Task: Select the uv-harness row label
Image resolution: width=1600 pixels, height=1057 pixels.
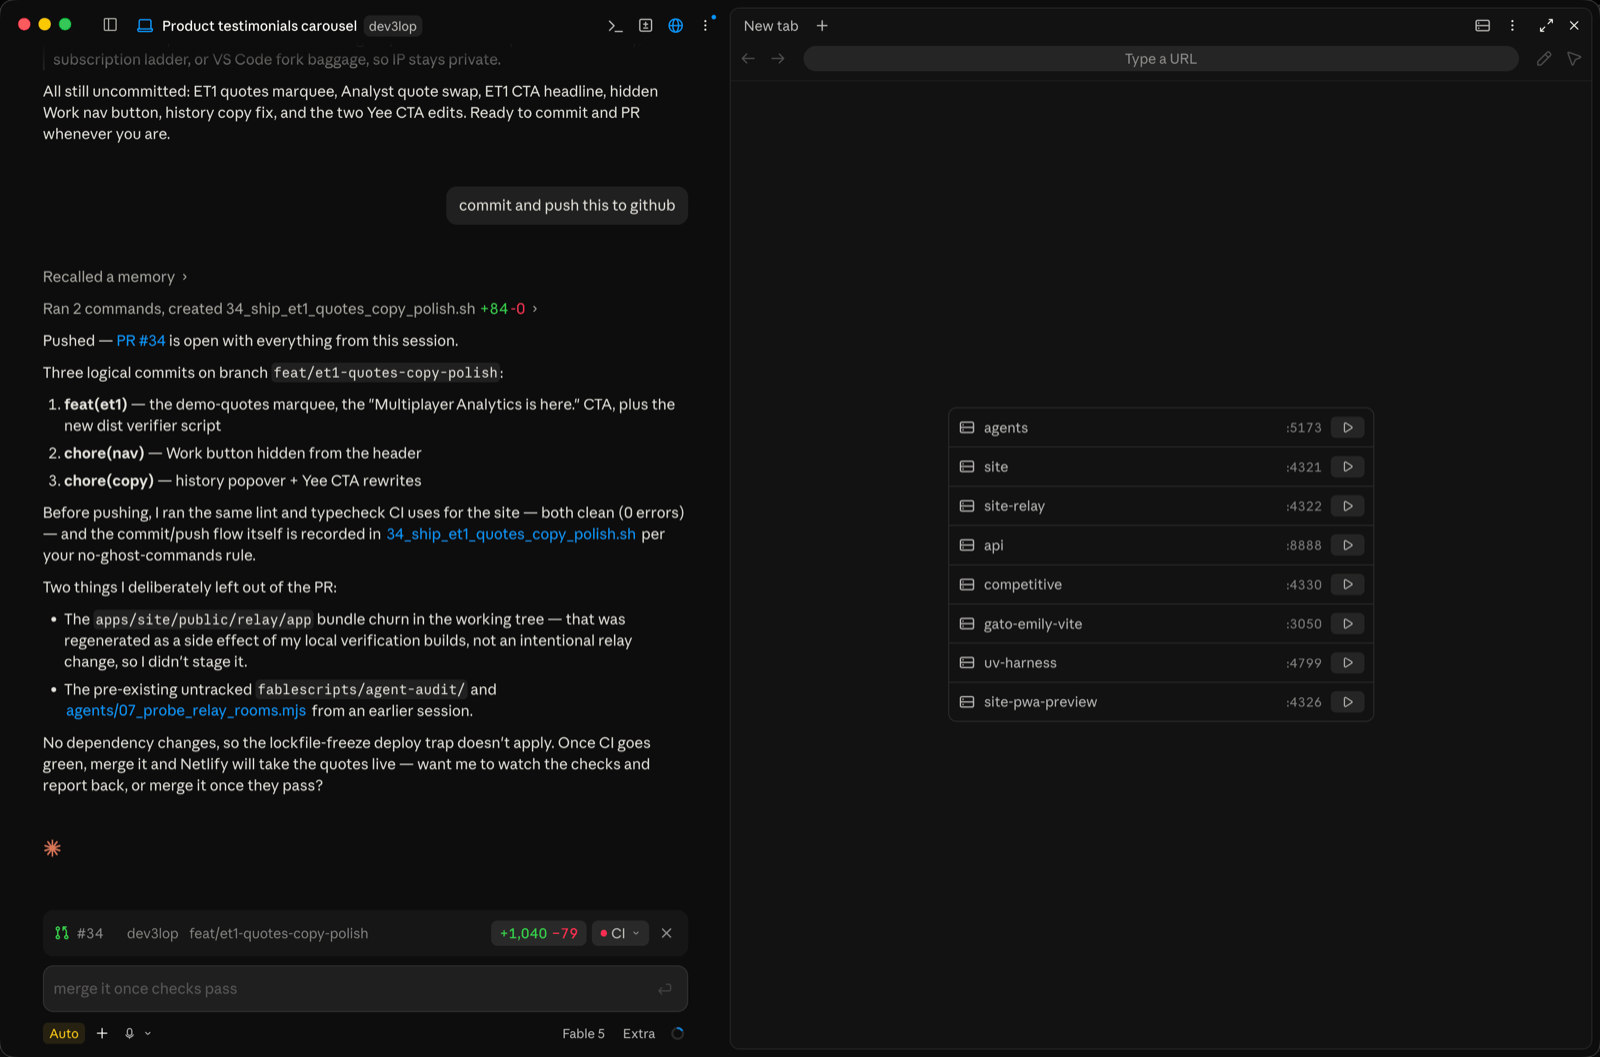Action: click(1020, 663)
